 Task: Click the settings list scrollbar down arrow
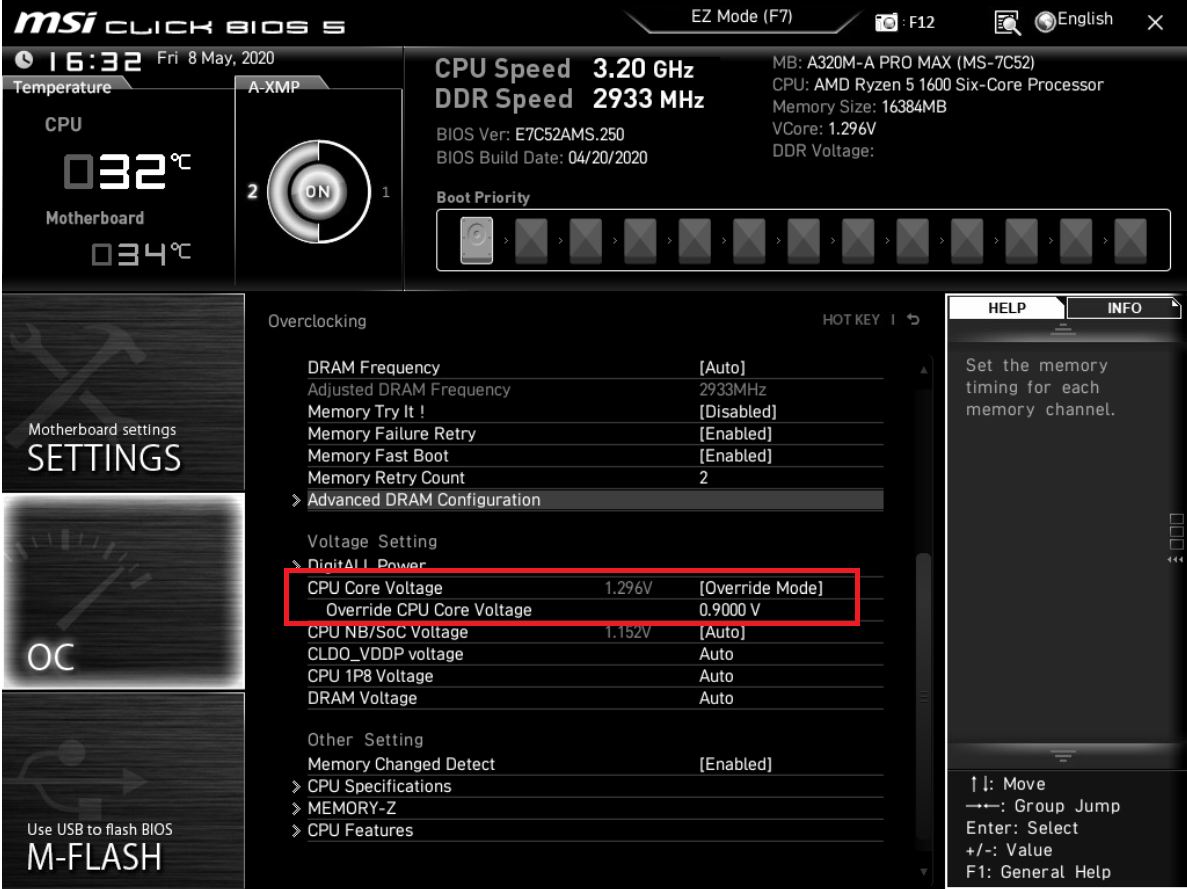(x=924, y=872)
